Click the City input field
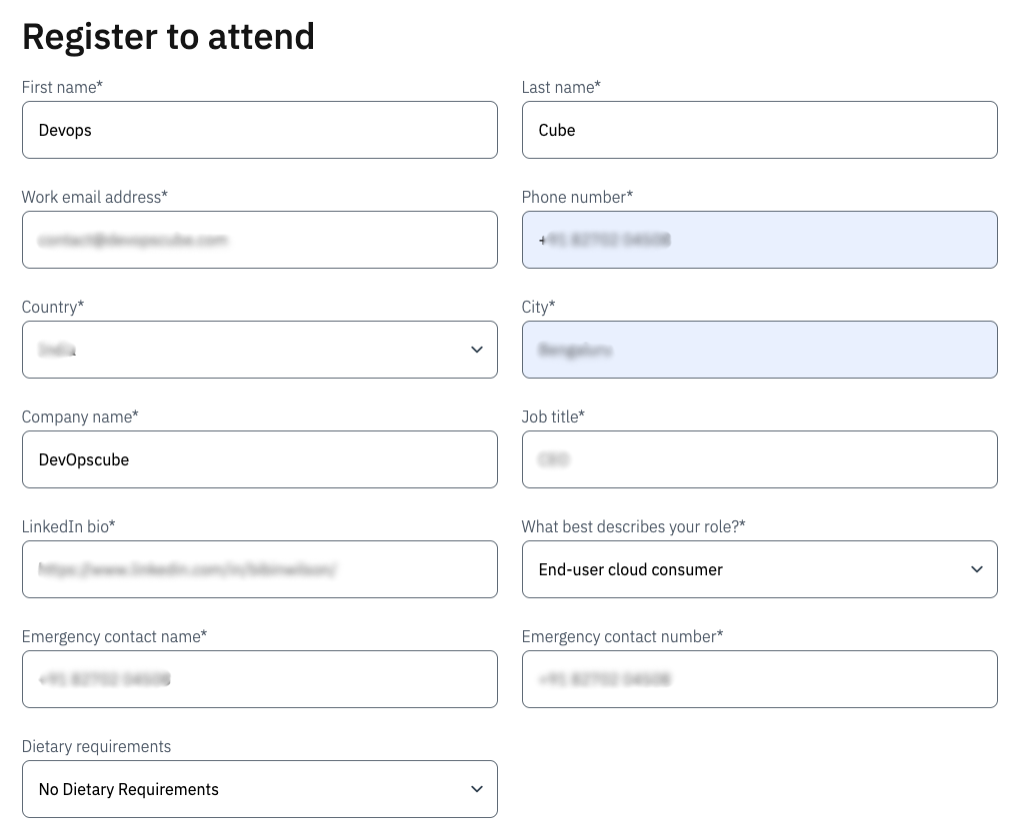This screenshot has width=1016, height=835. 760,349
